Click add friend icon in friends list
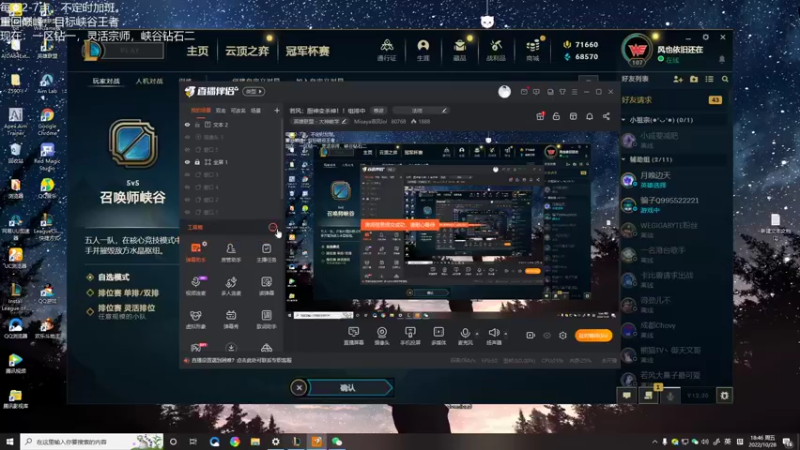 (x=678, y=79)
